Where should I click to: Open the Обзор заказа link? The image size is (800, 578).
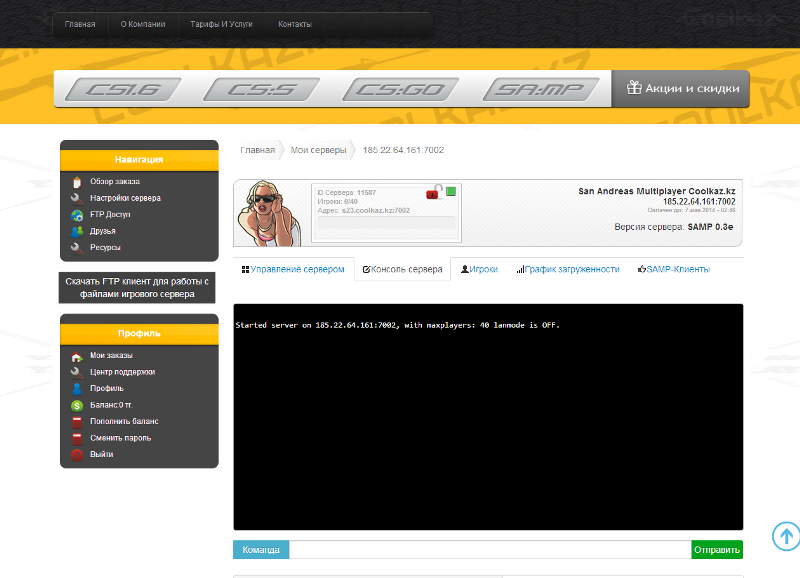pos(115,182)
